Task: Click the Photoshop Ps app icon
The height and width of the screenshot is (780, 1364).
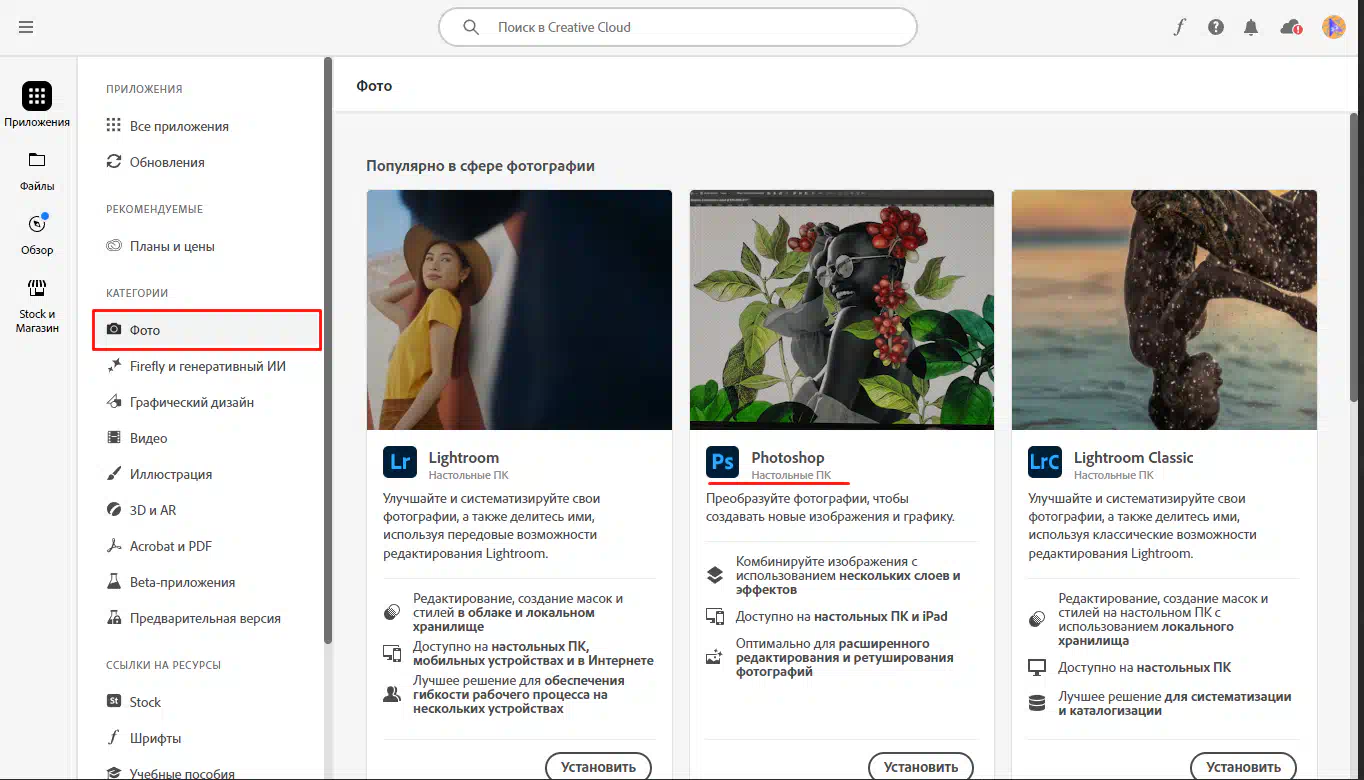Action: (723, 462)
